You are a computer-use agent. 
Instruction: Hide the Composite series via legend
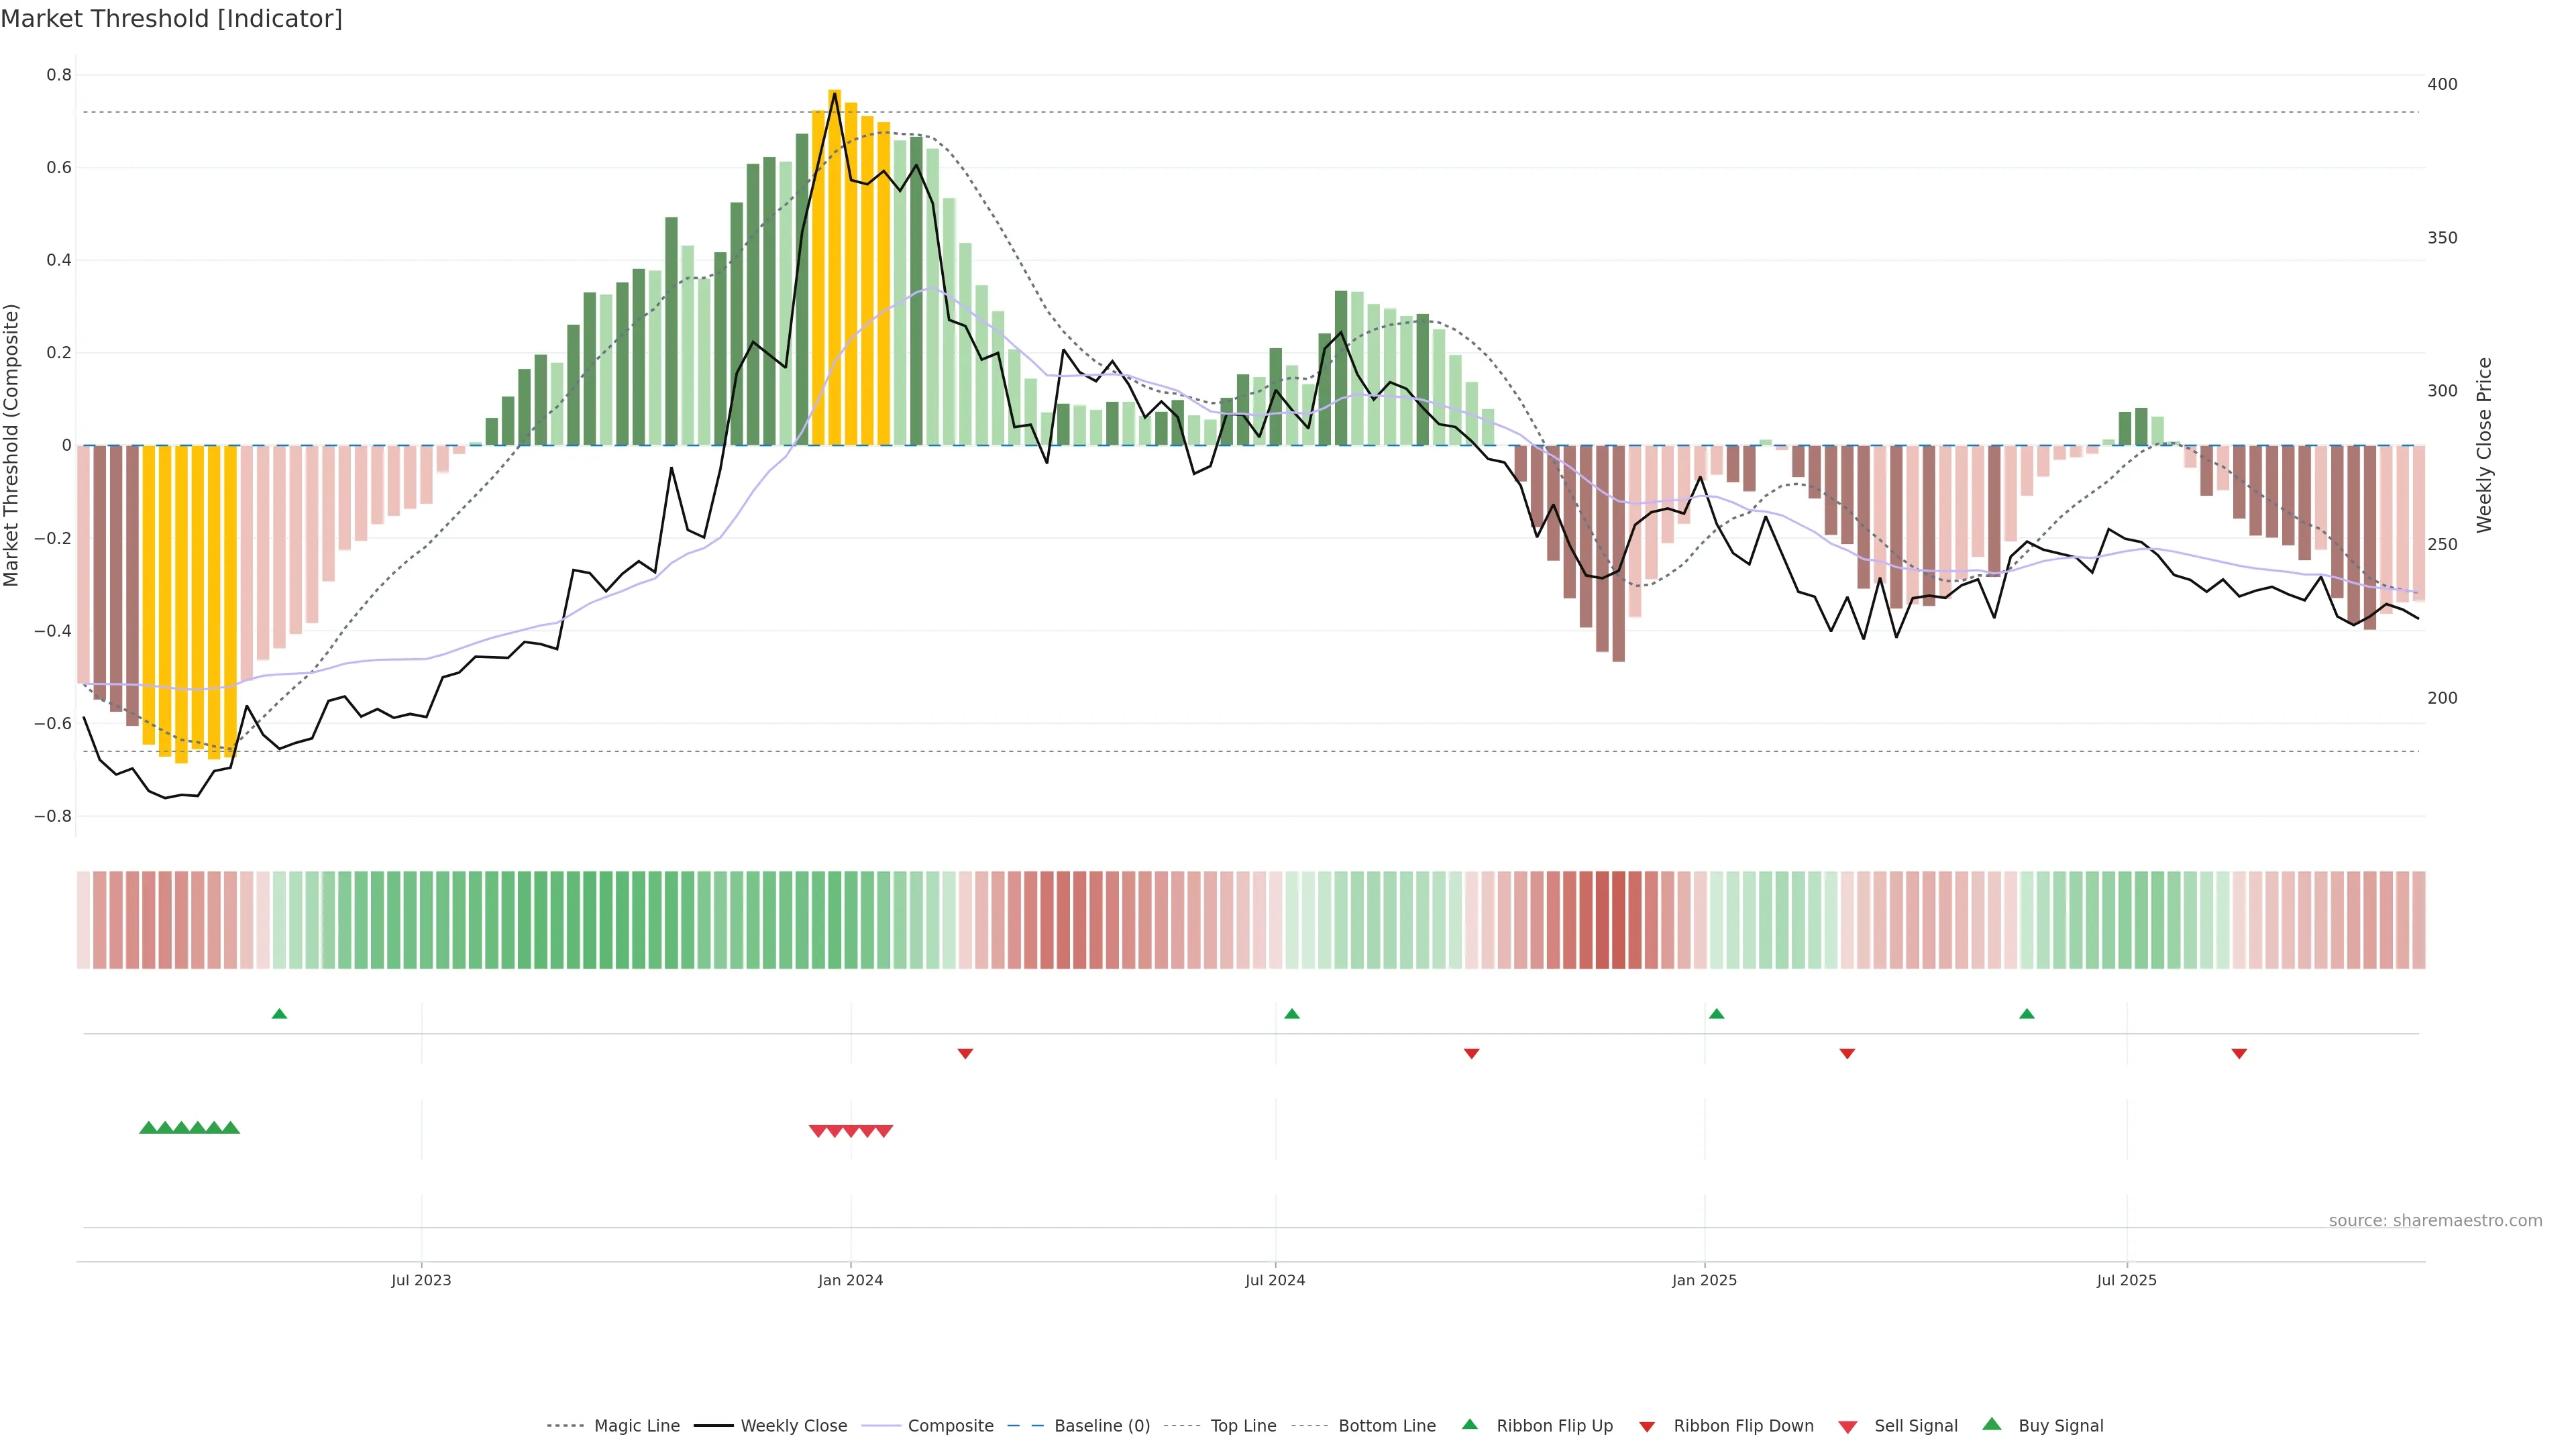(x=950, y=1426)
